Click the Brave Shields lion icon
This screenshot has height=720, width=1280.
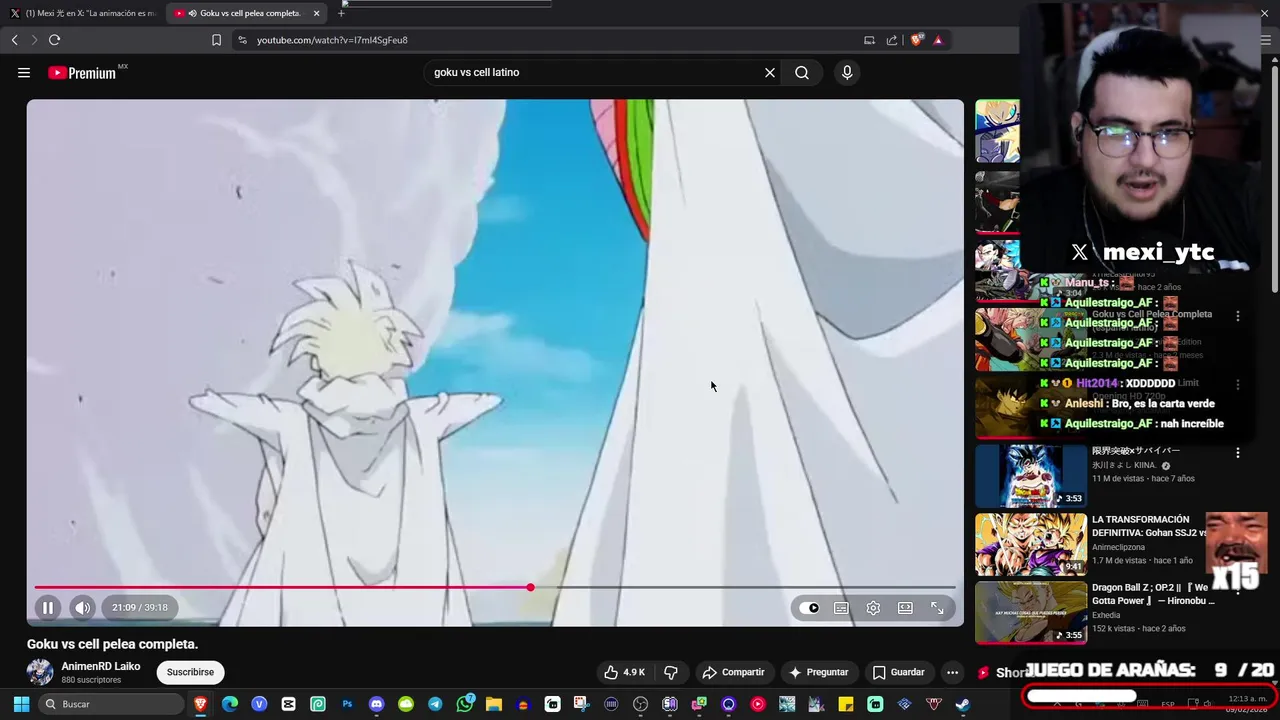916,40
